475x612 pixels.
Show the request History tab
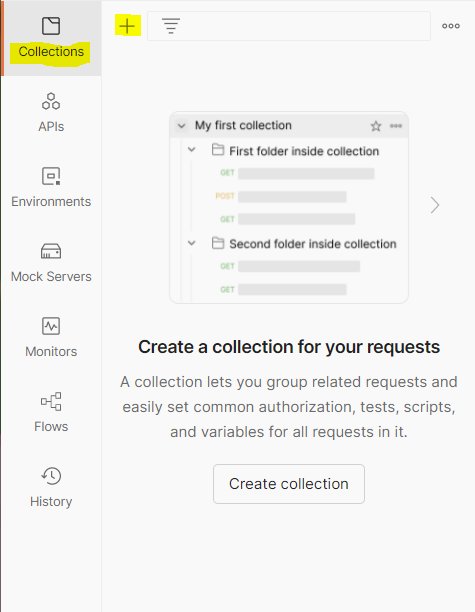[51, 487]
